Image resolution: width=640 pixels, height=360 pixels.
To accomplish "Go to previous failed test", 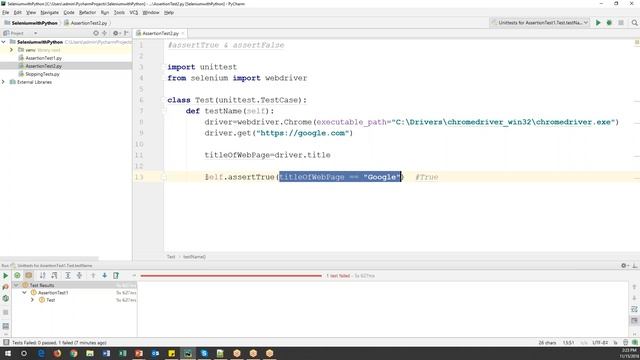I will coord(93,276).
